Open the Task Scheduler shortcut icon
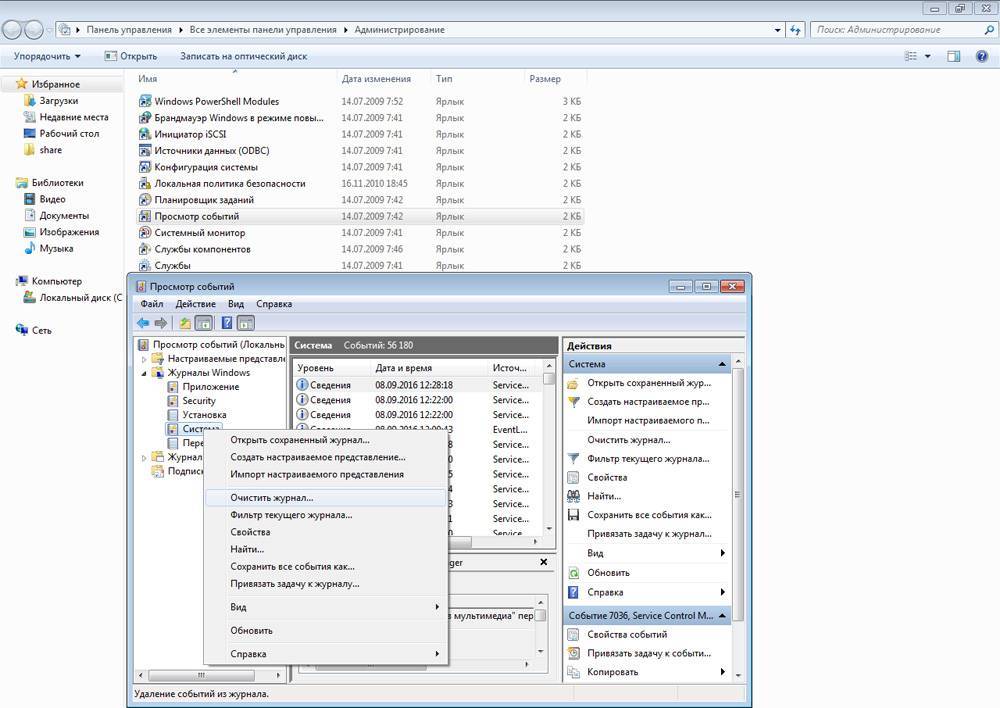The width and height of the screenshot is (1000, 708). pyautogui.click(x=146, y=200)
